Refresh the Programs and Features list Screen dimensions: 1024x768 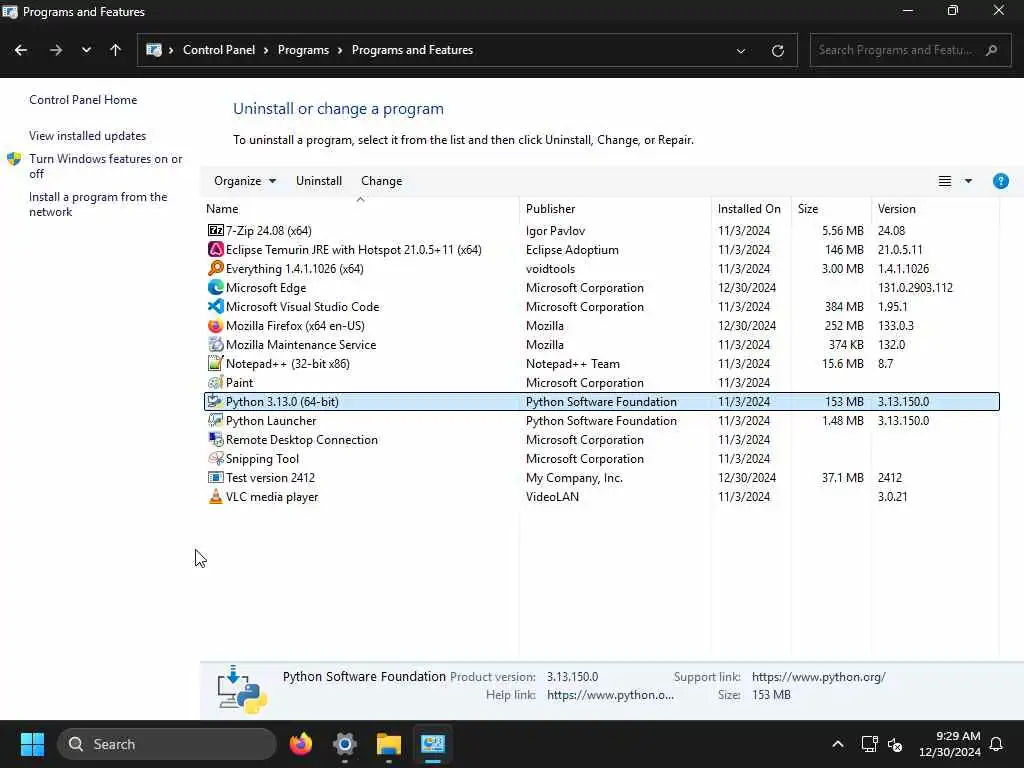tap(777, 50)
